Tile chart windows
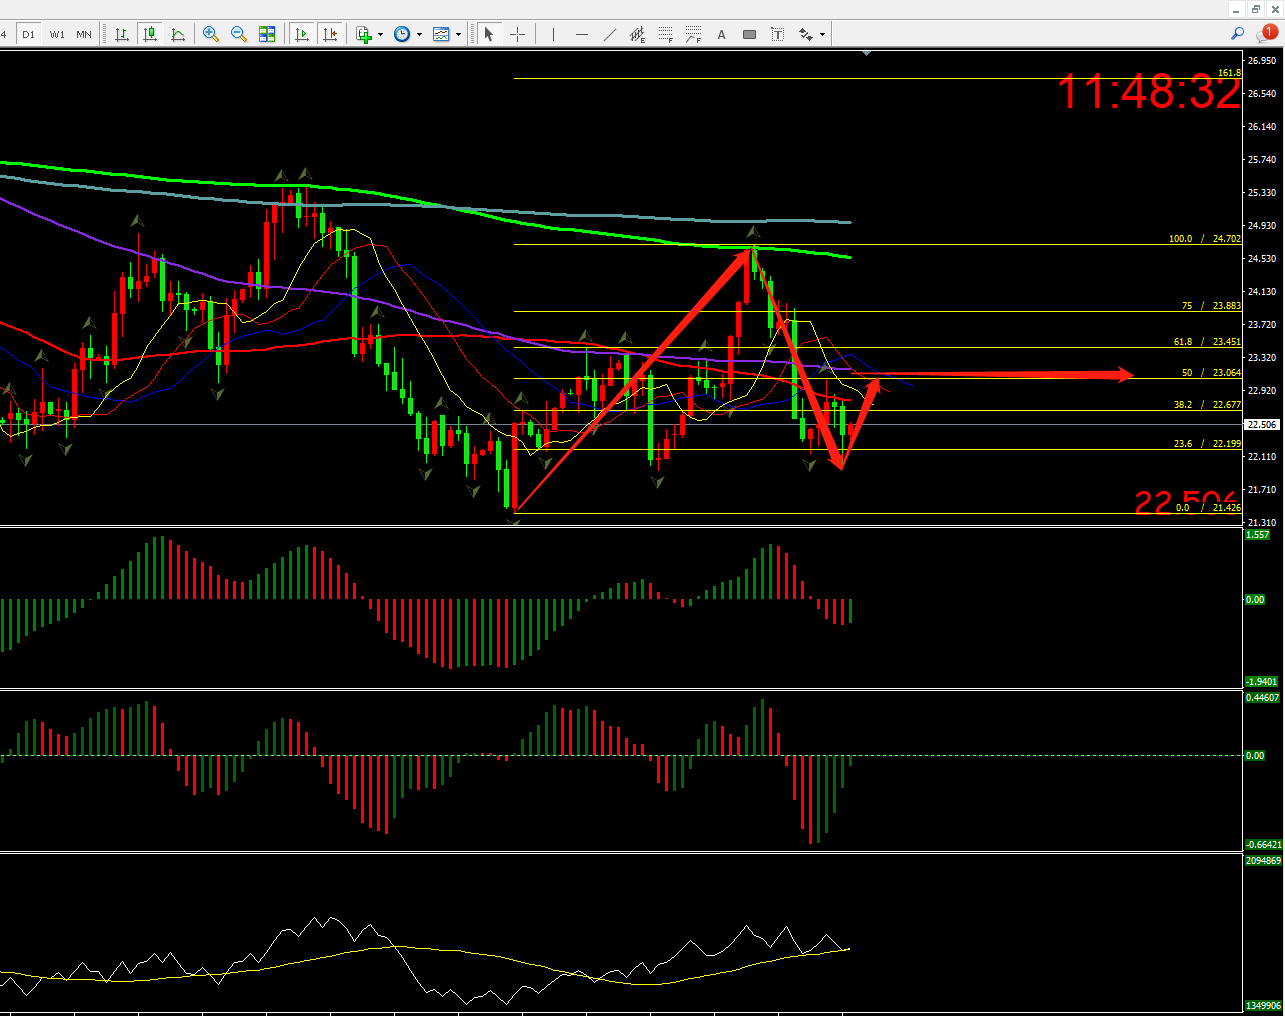Viewport: 1285px width, 1016px height. (x=267, y=34)
